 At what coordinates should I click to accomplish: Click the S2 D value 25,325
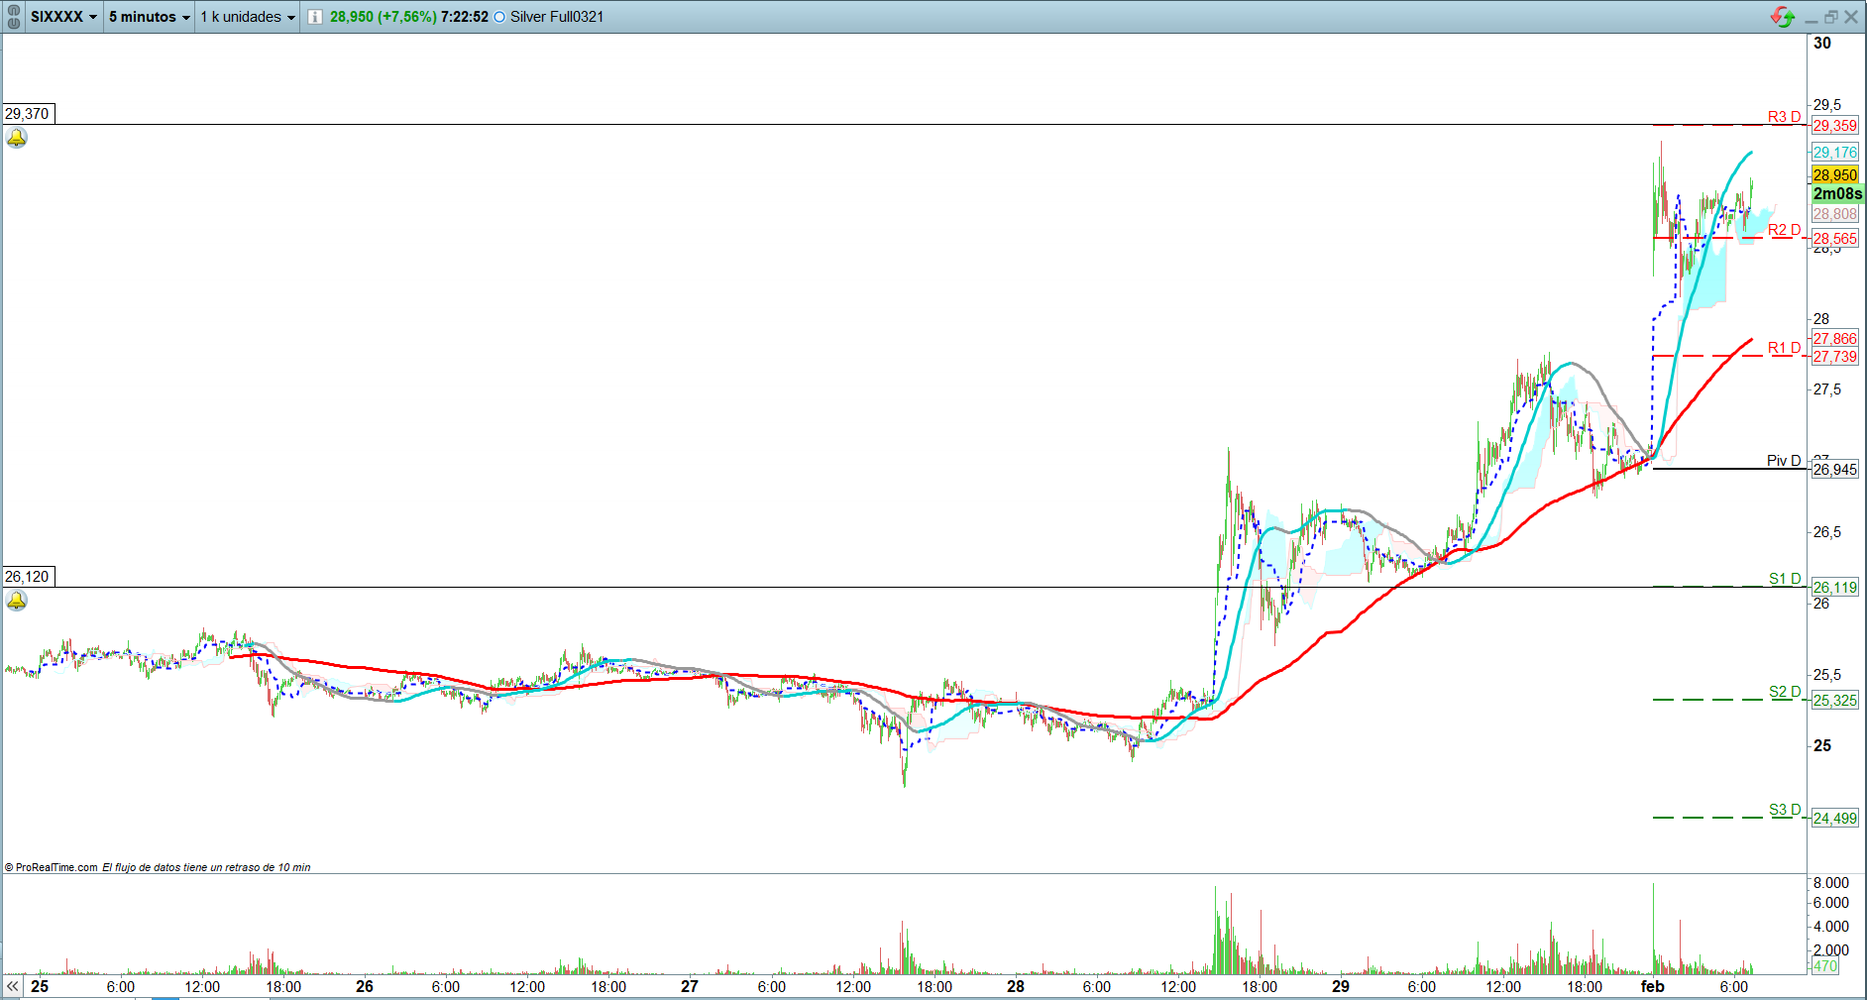tap(1835, 701)
